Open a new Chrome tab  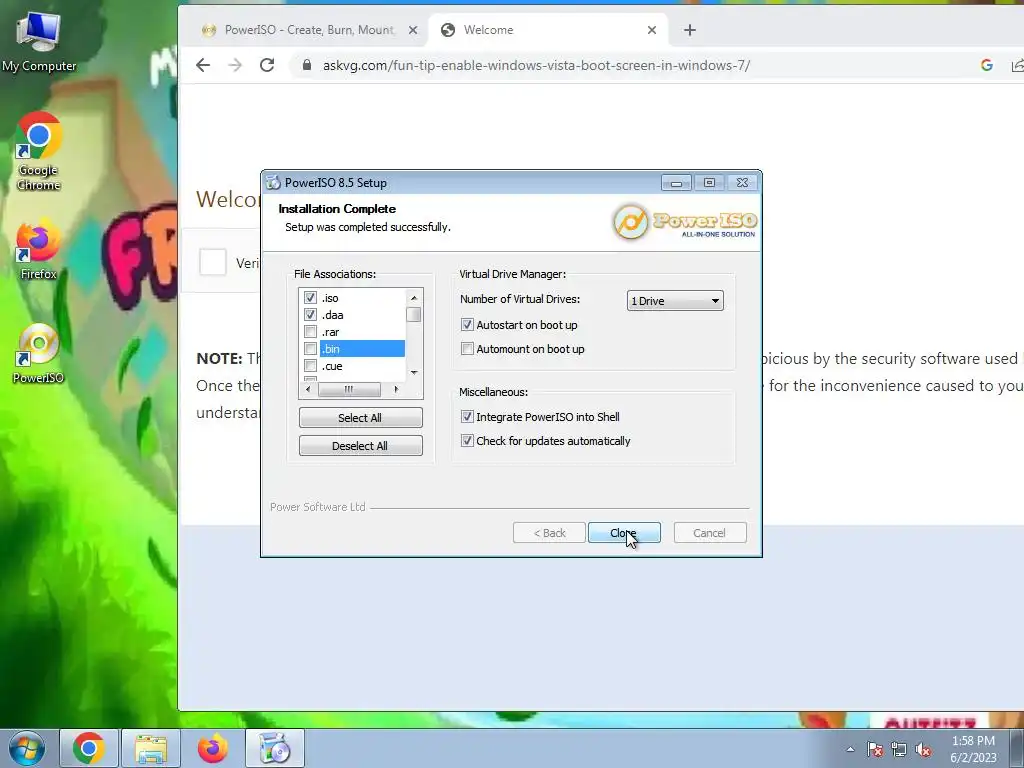click(690, 30)
